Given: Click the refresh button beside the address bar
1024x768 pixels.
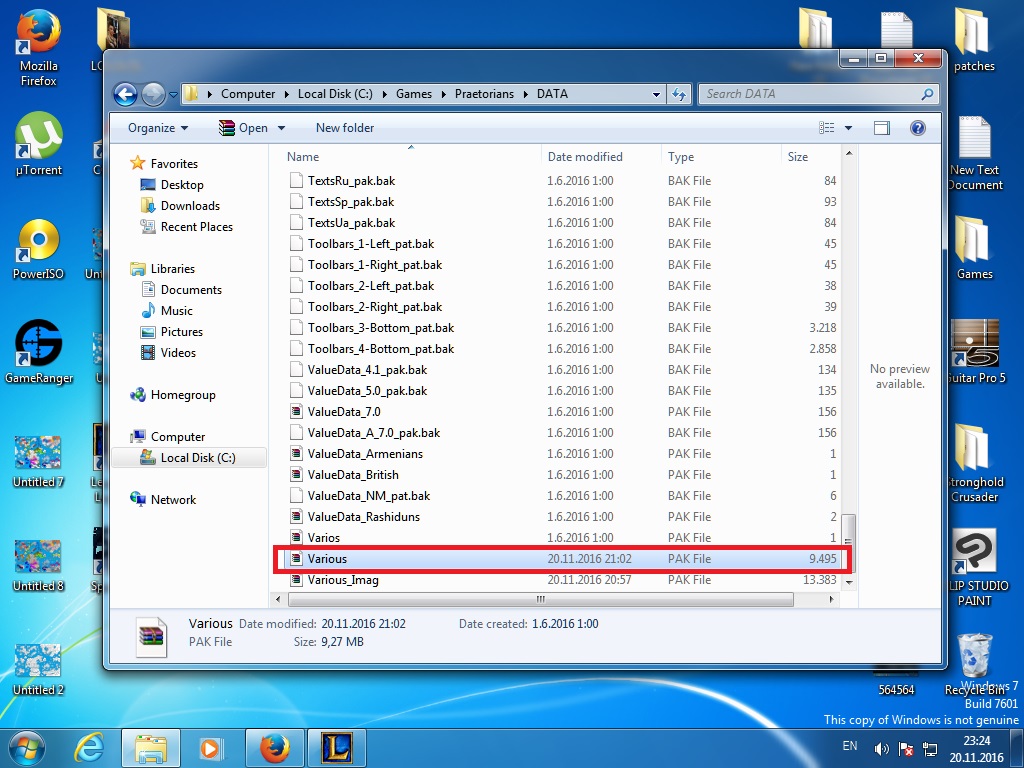Looking at the screenshot, I should [679, 94].
